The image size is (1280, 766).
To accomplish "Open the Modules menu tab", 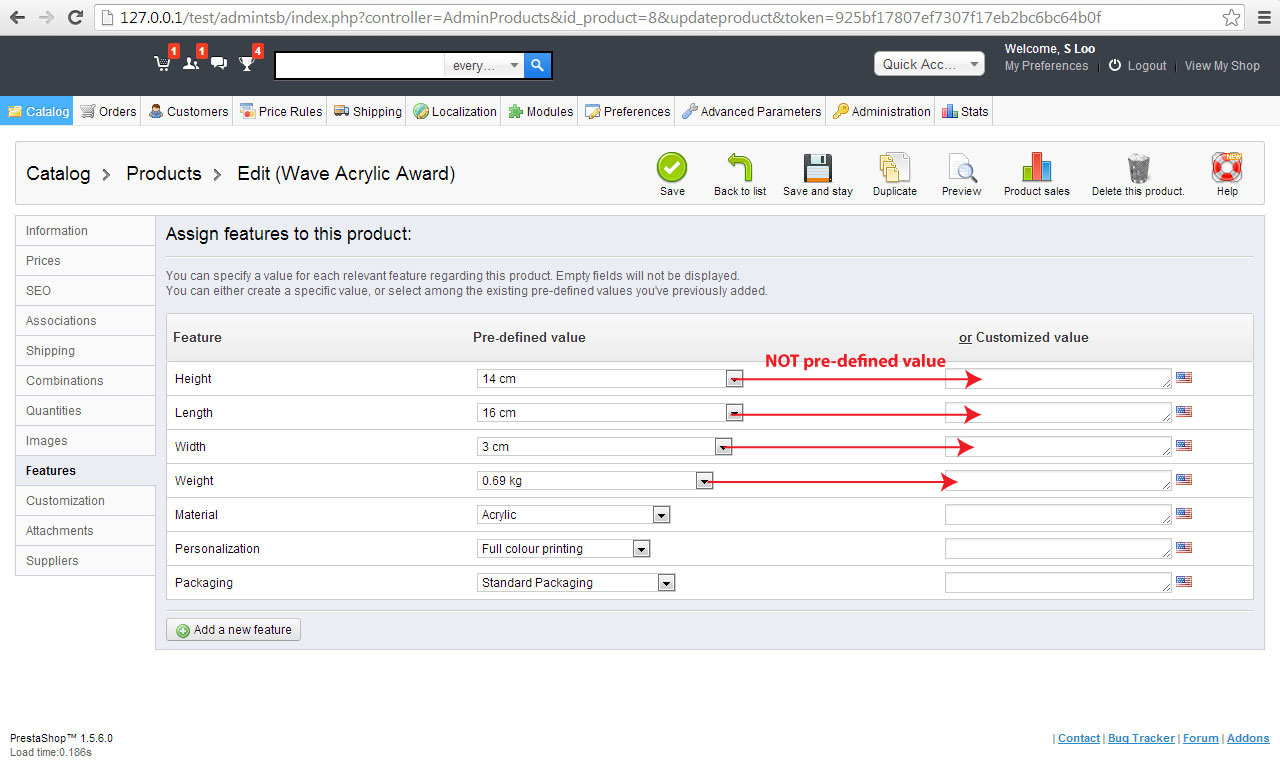I will click(540, 111).
